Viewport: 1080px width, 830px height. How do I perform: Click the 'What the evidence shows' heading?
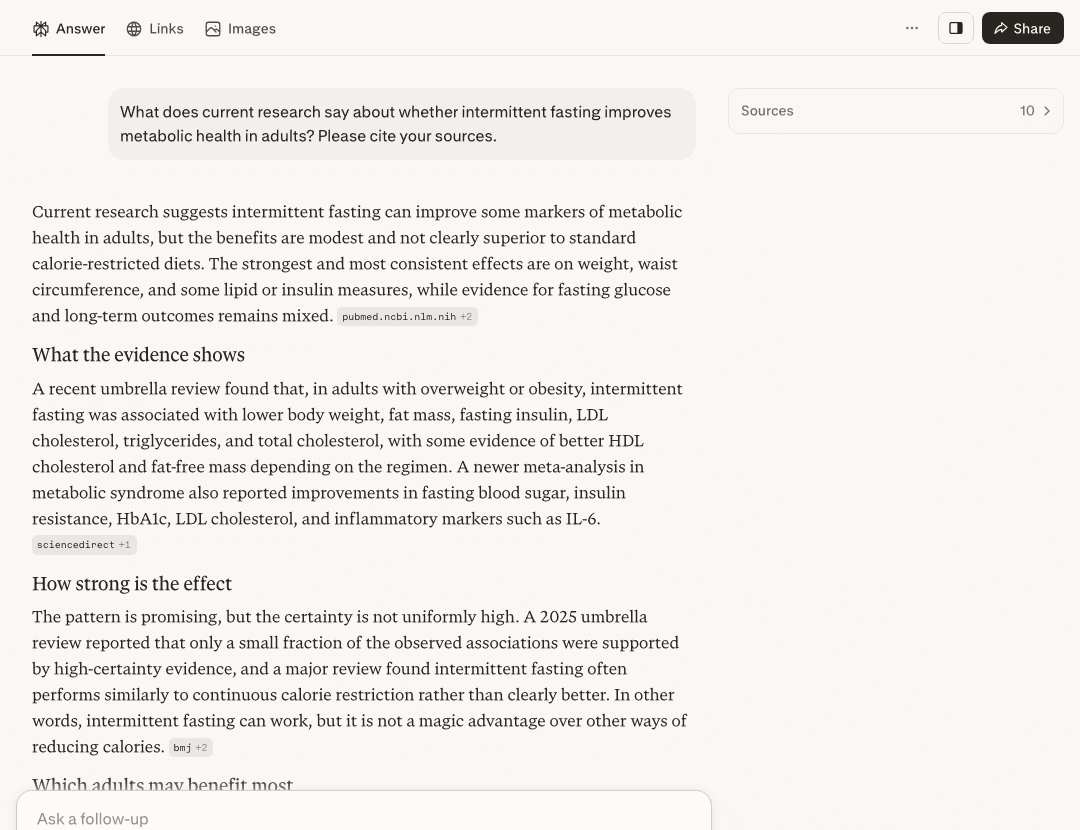pyautogui.click(x=138, y=355)
